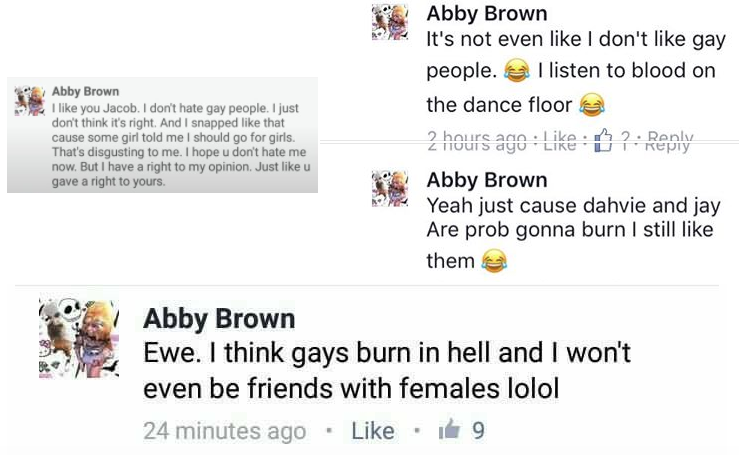The width and height of the screenshot is (739, 455).
Task: Click the thumbs-up icon beside the Reply link
Action: 603,141
